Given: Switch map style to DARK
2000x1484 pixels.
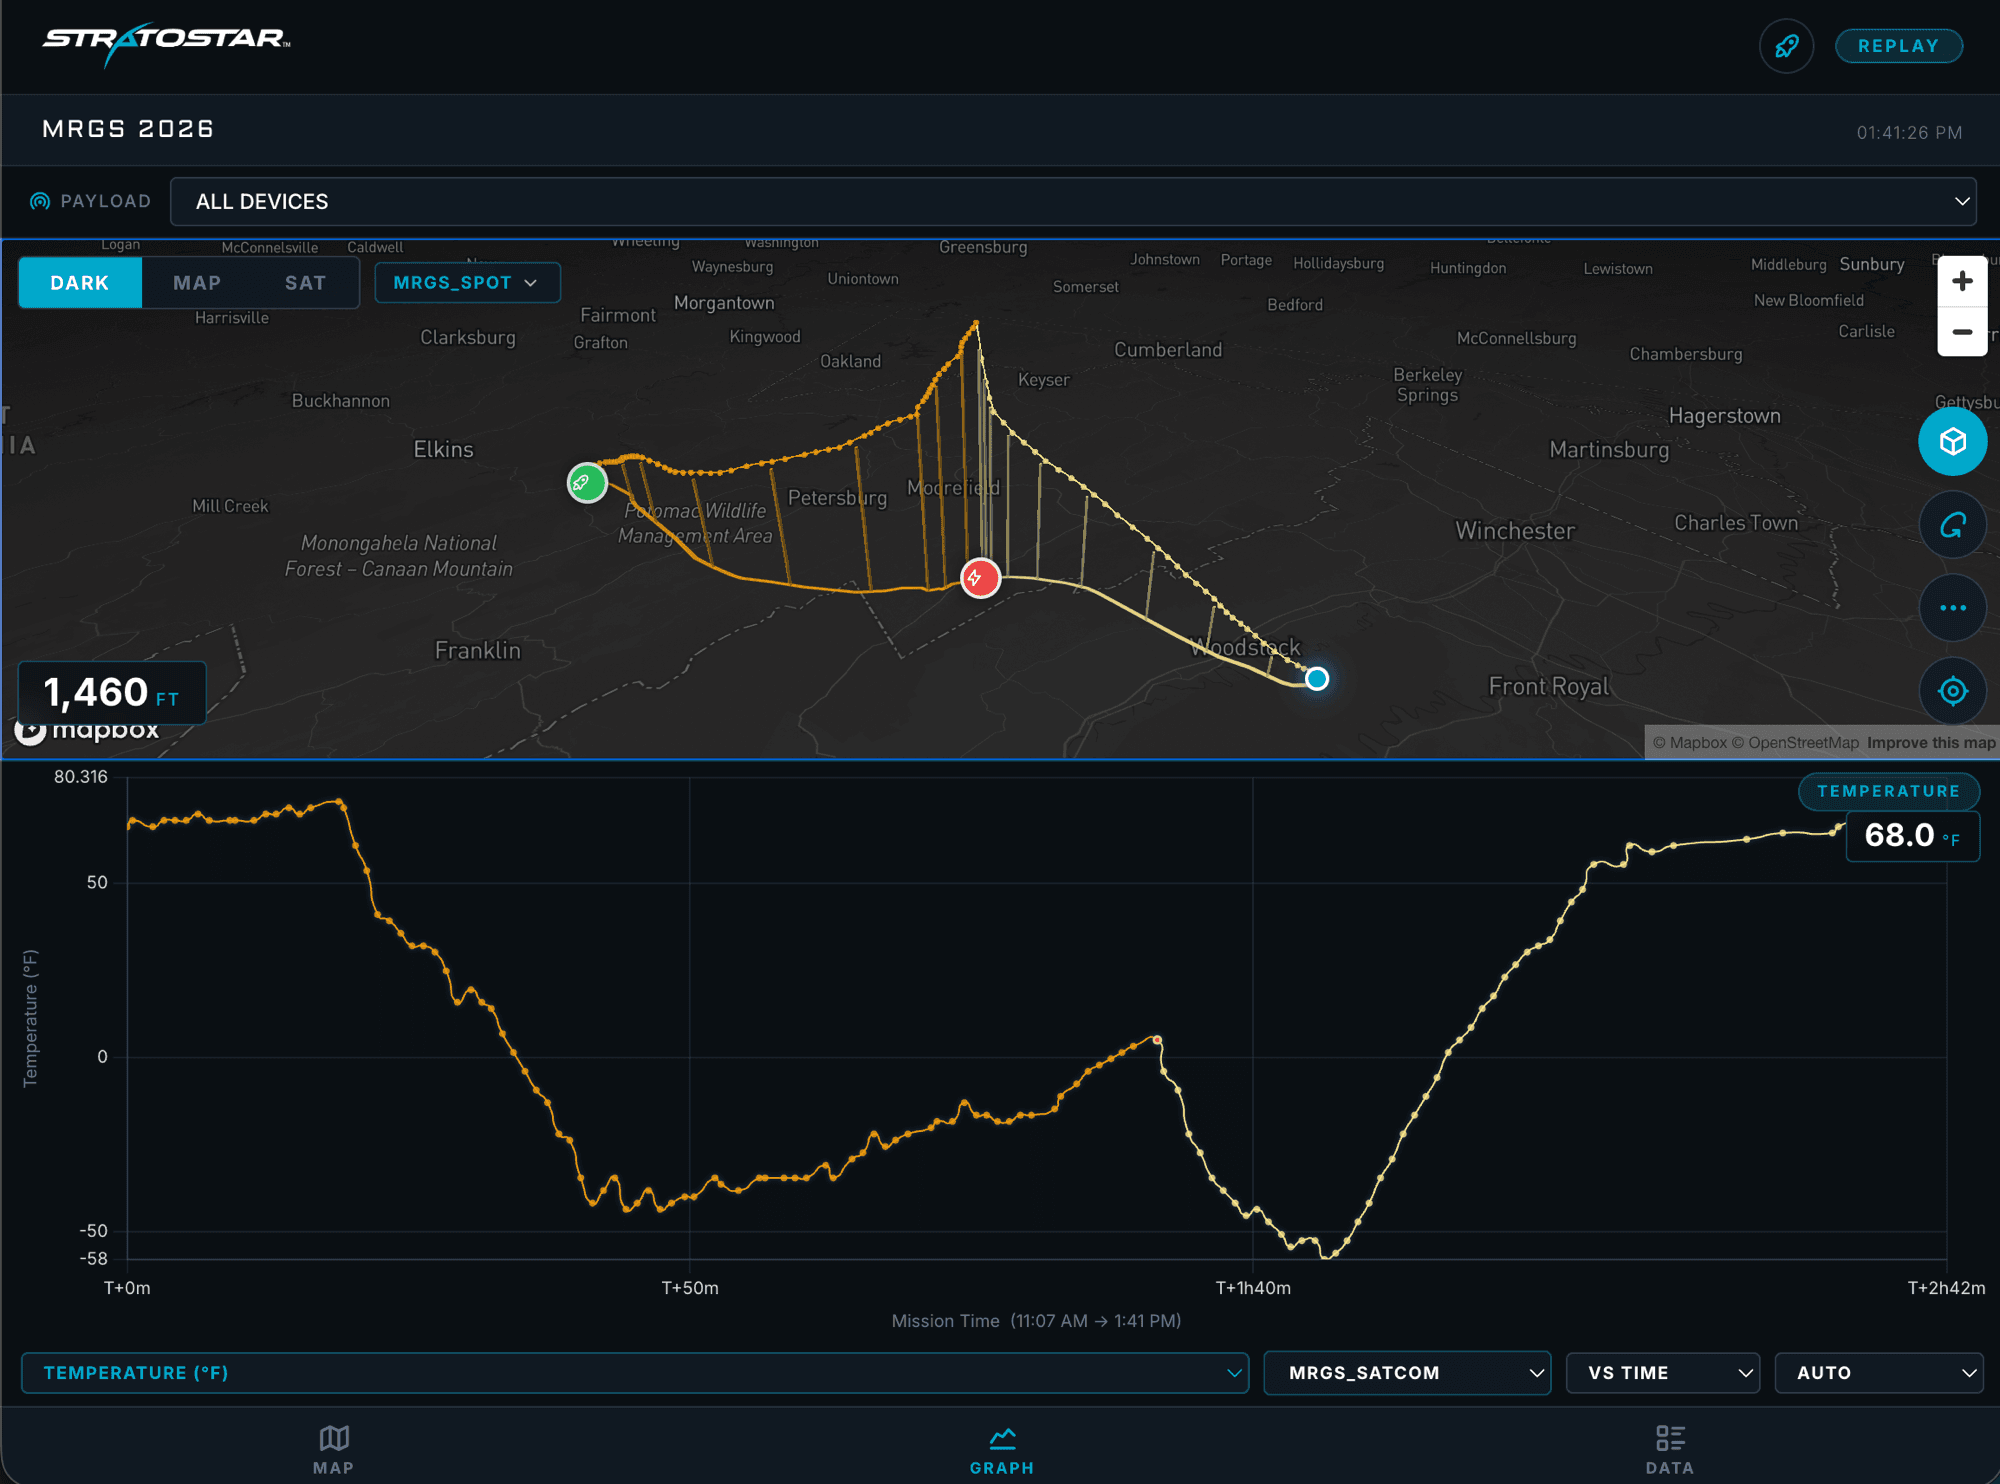Looking at the screenshot, I should pyautogui.click(x=80, y=283).
